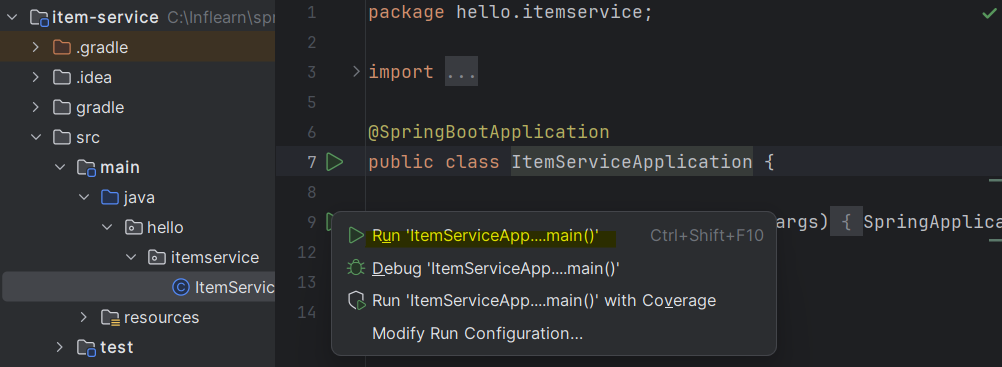The image size is (1002, 367).
Task: Expand the .idea folder node
Action: pos(36,77)
